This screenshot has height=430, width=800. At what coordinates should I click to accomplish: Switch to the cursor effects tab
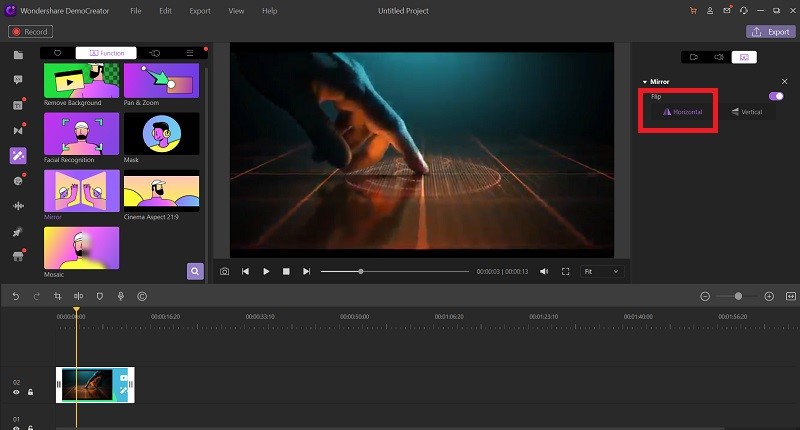[x=155, y=53]
